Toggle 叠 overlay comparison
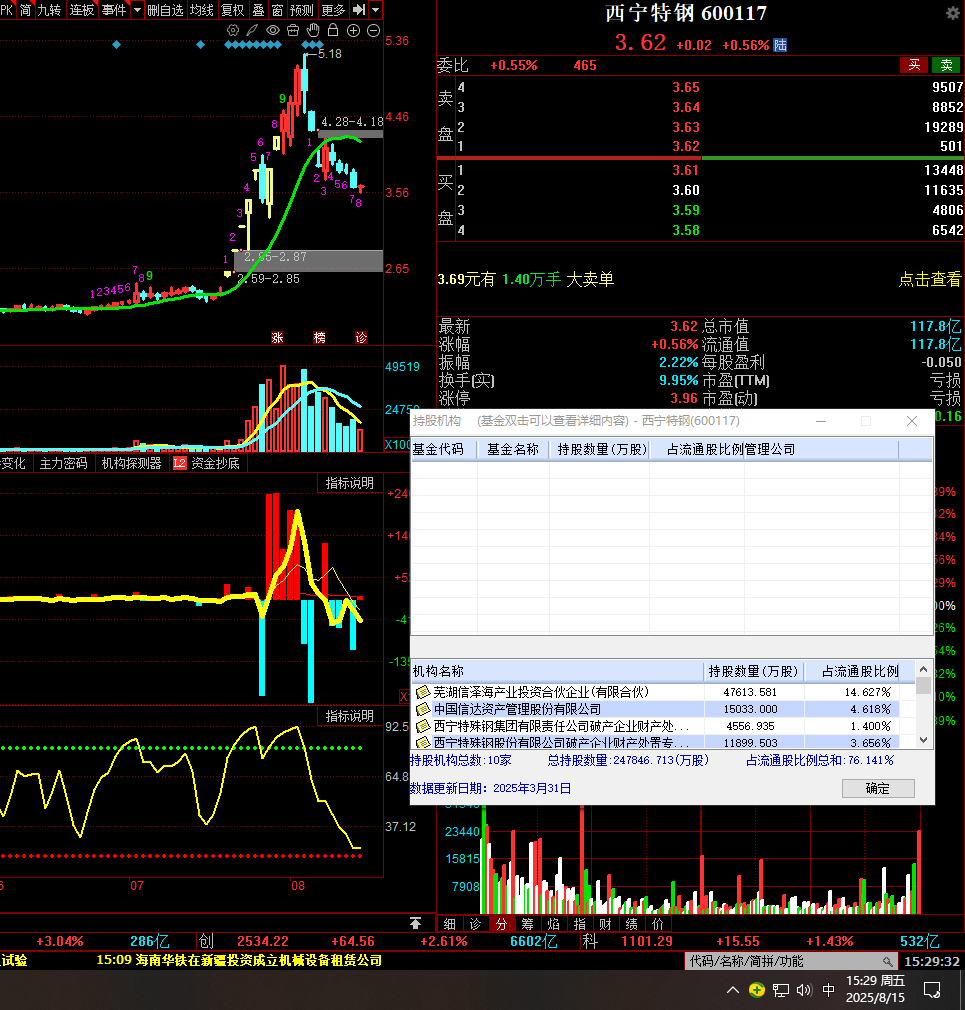Viewport: 965px width, 1010px height. (258, 10)
